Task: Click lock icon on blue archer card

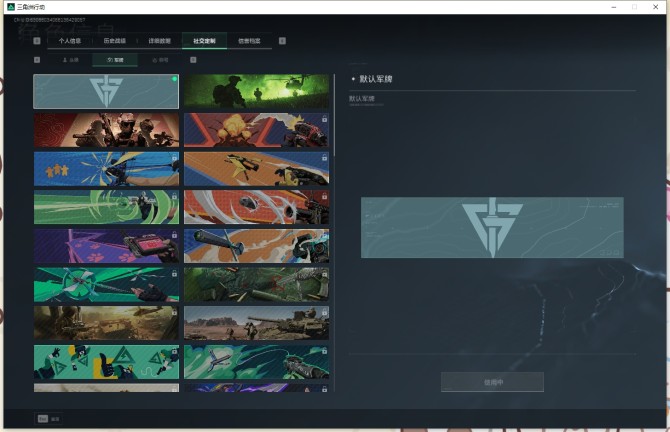Action: point(174,158)
